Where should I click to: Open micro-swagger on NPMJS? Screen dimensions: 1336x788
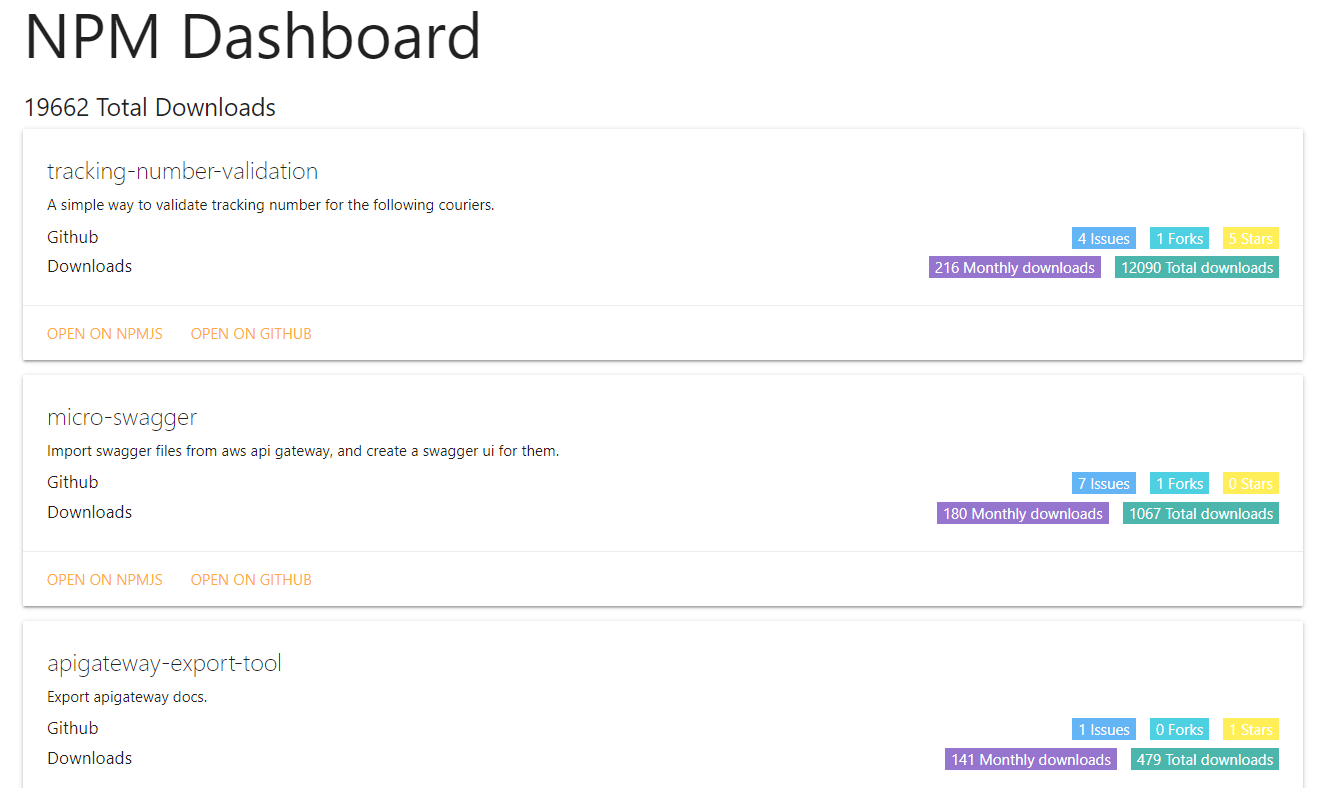(x=104, y=579)
